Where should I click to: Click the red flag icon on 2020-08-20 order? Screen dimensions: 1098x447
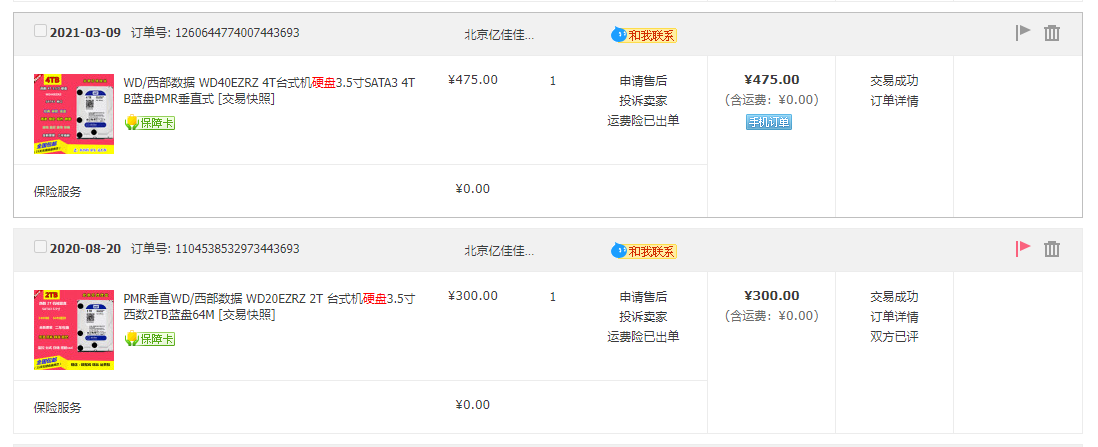coord(1022,248)
